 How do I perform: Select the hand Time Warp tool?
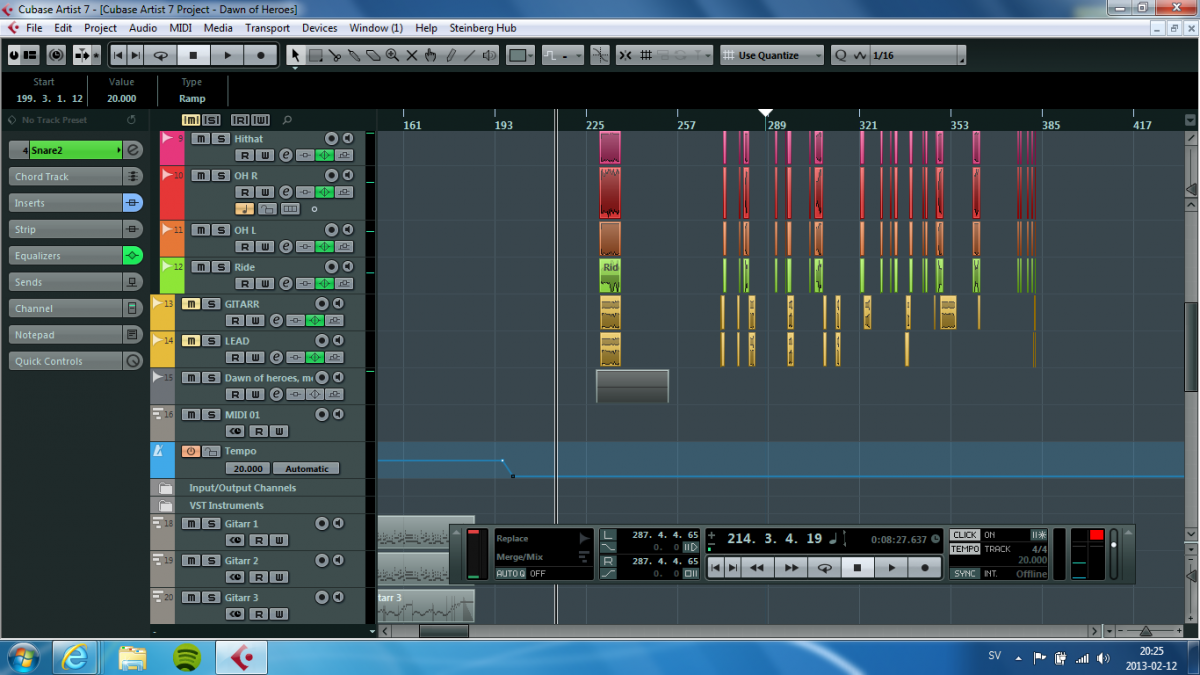tap(430, 55)
